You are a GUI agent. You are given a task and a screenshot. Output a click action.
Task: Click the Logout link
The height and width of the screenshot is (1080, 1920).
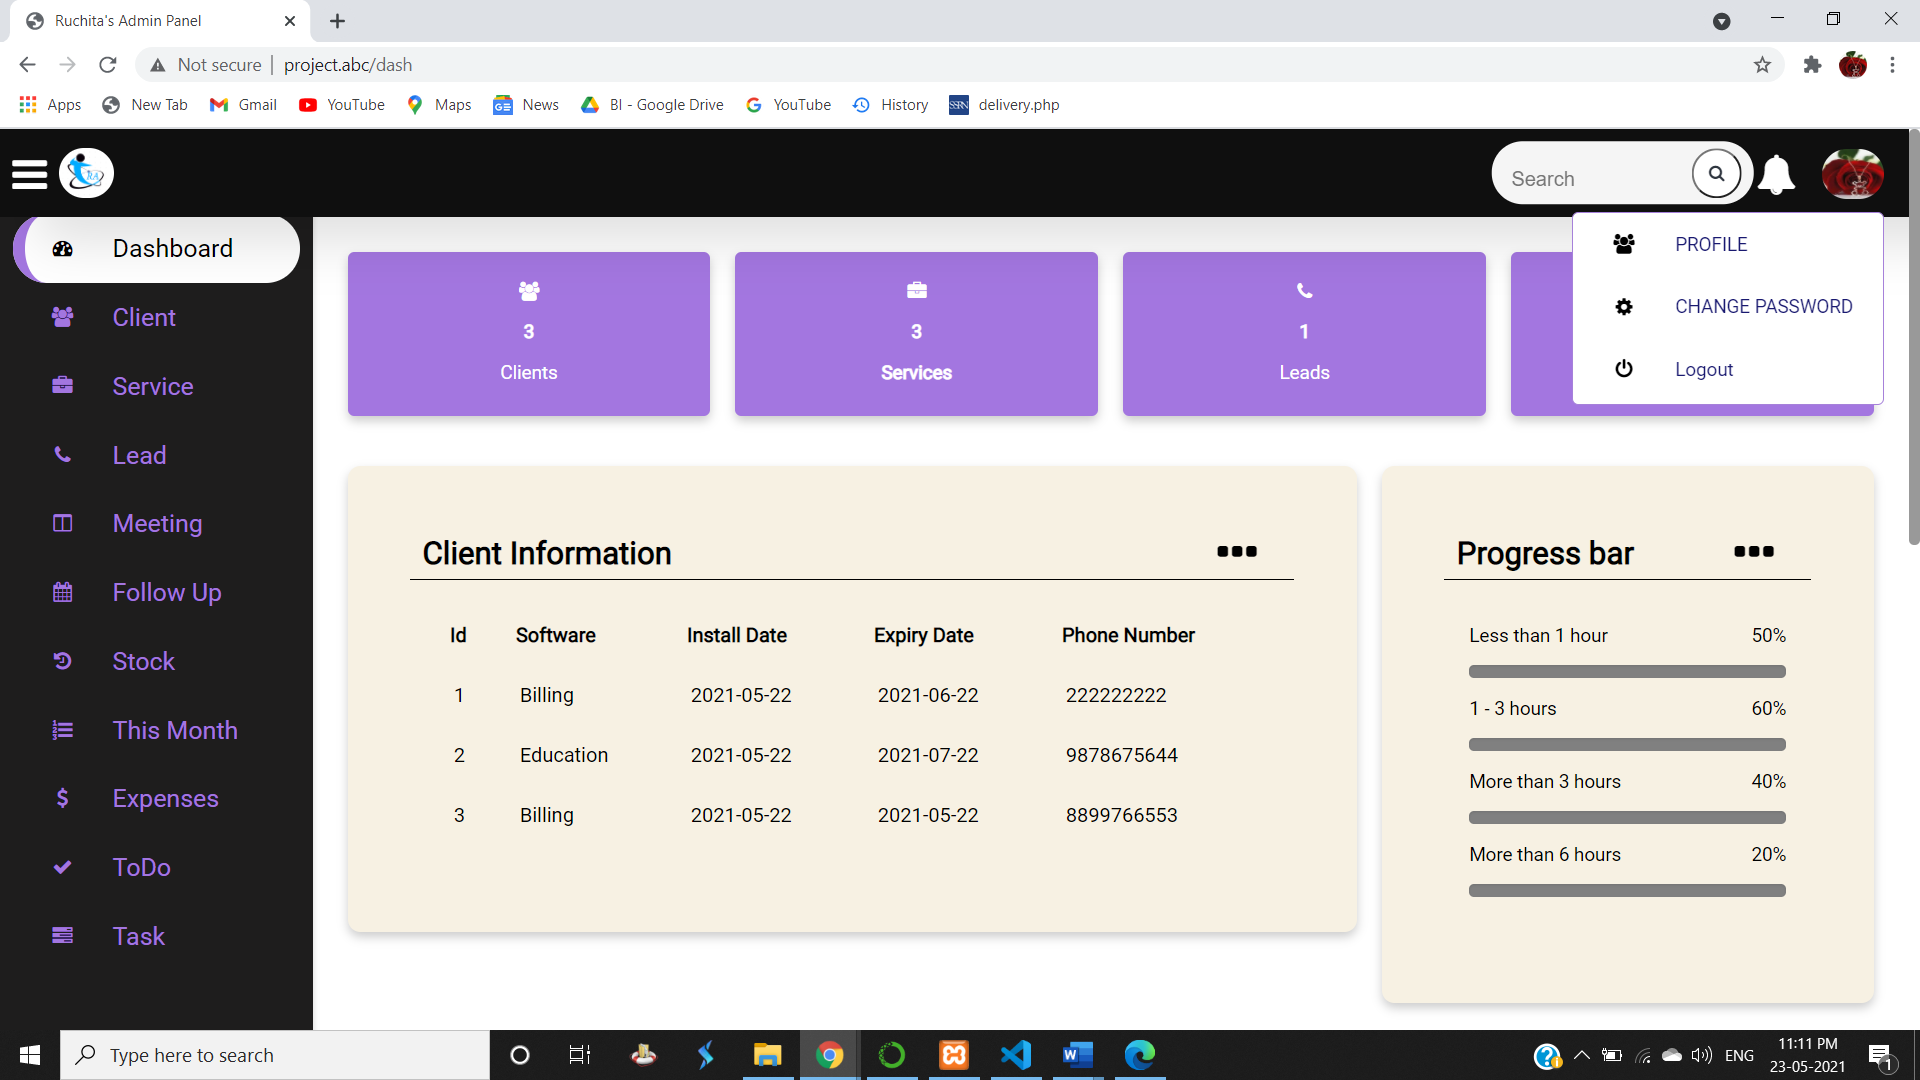1703,370
